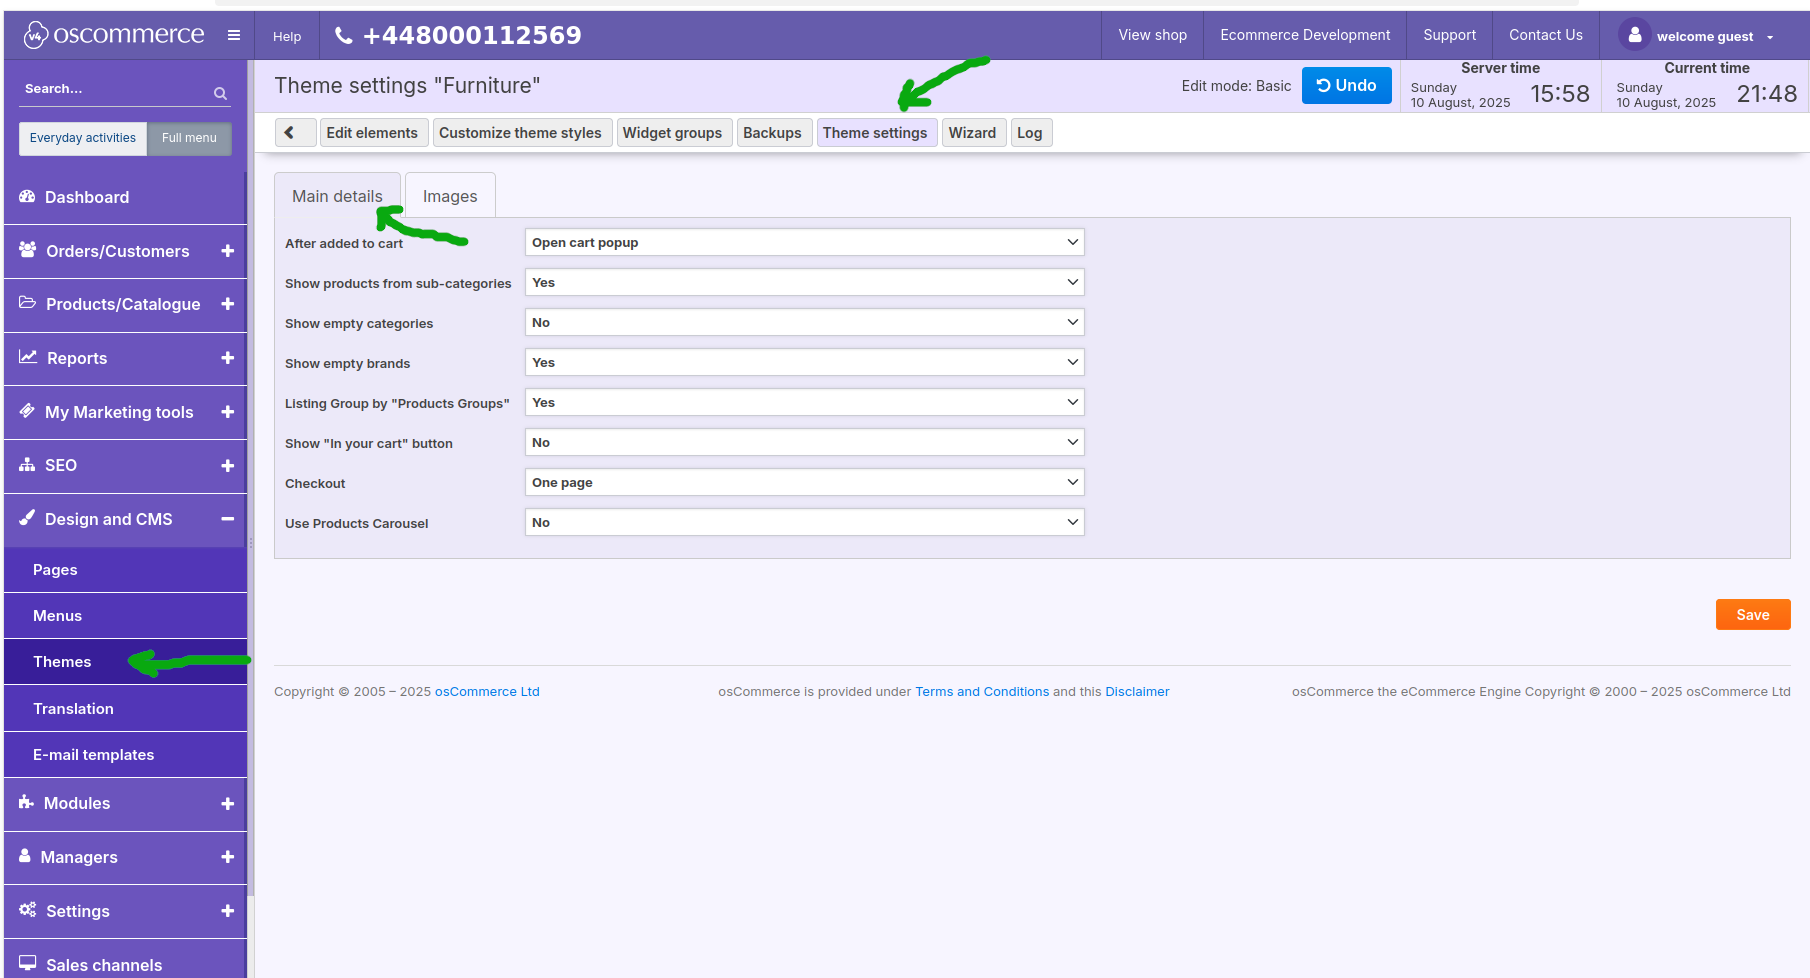1810x978 pixels.
Task: Click the Products/Catalogue folder icon
Action: coord(28,303)
